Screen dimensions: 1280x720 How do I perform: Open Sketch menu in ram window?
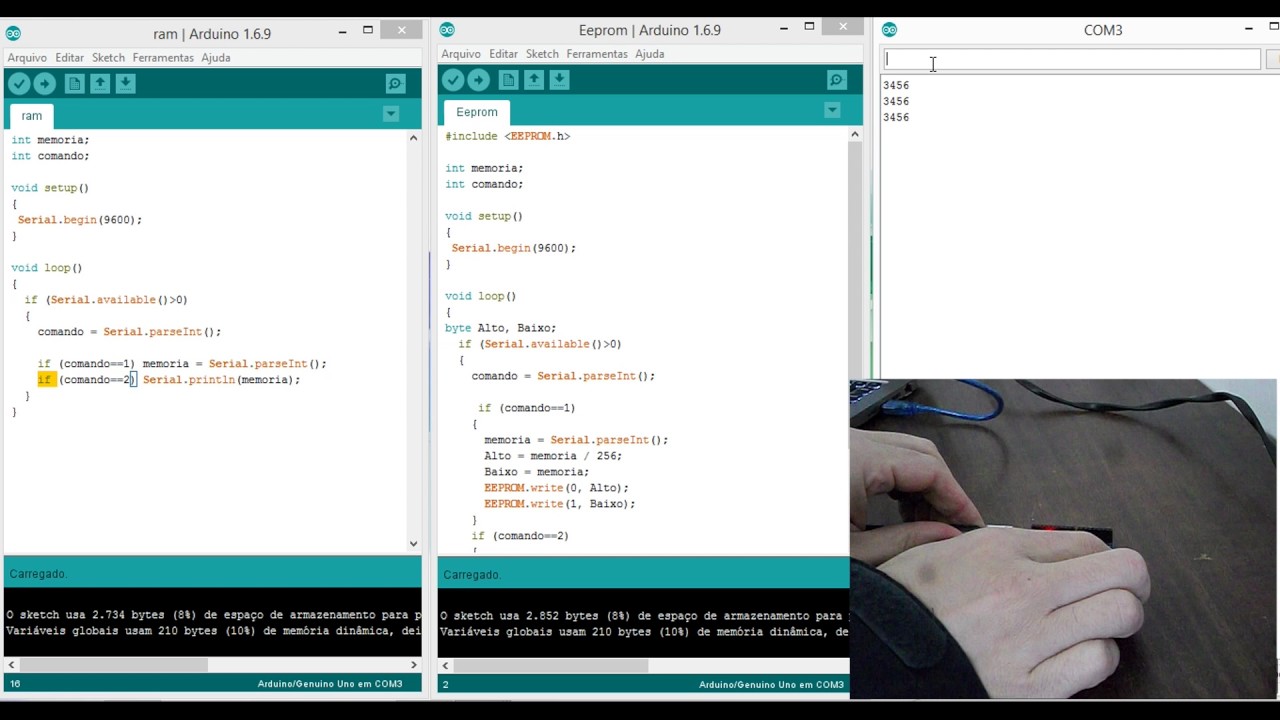[x=108, y=58]
